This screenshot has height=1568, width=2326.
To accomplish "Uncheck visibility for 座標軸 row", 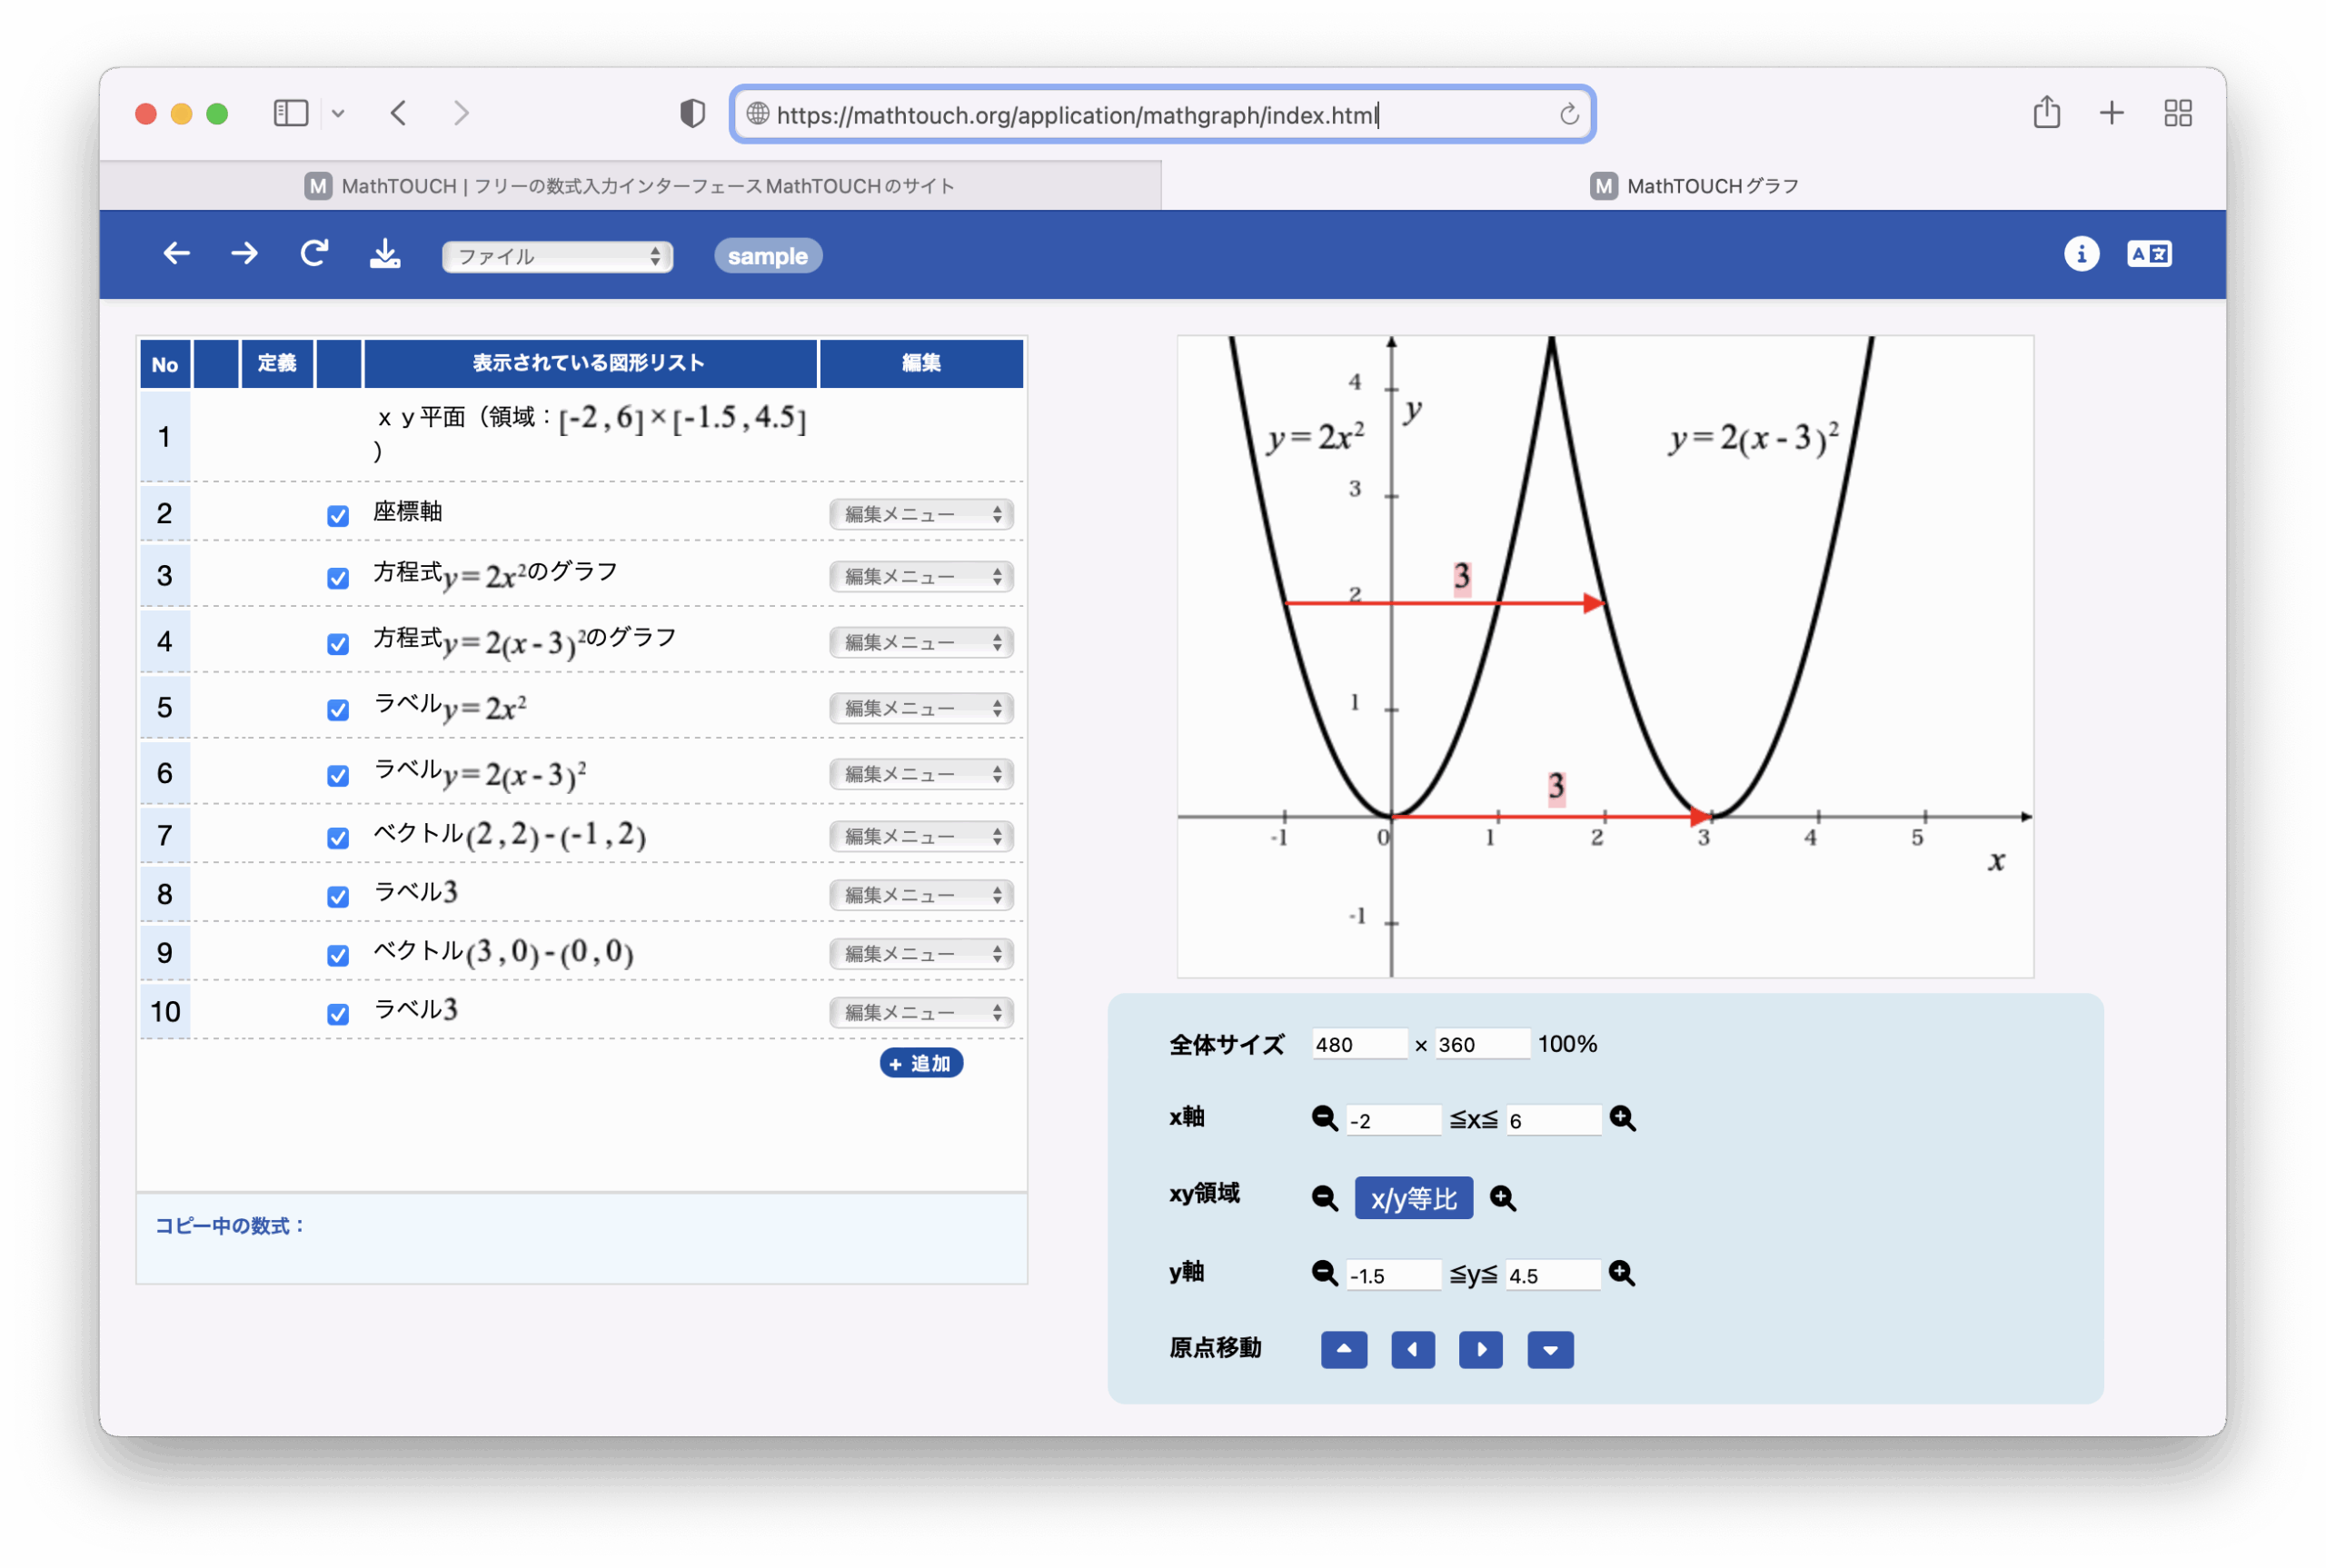I will (337, 515).
